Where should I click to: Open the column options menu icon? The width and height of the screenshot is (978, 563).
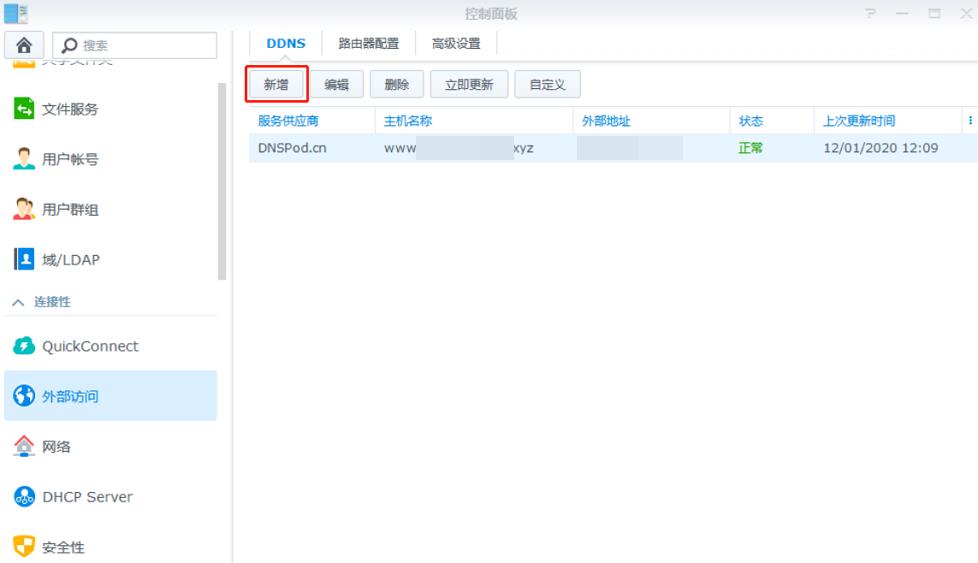point(970,120)
